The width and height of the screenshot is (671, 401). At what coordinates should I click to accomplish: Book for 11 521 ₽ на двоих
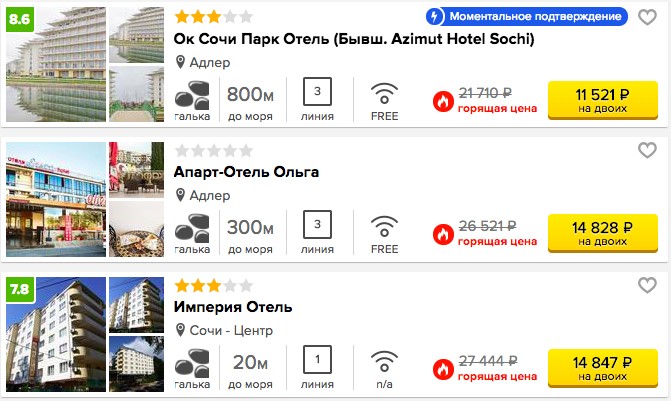(x=603, y=100)
